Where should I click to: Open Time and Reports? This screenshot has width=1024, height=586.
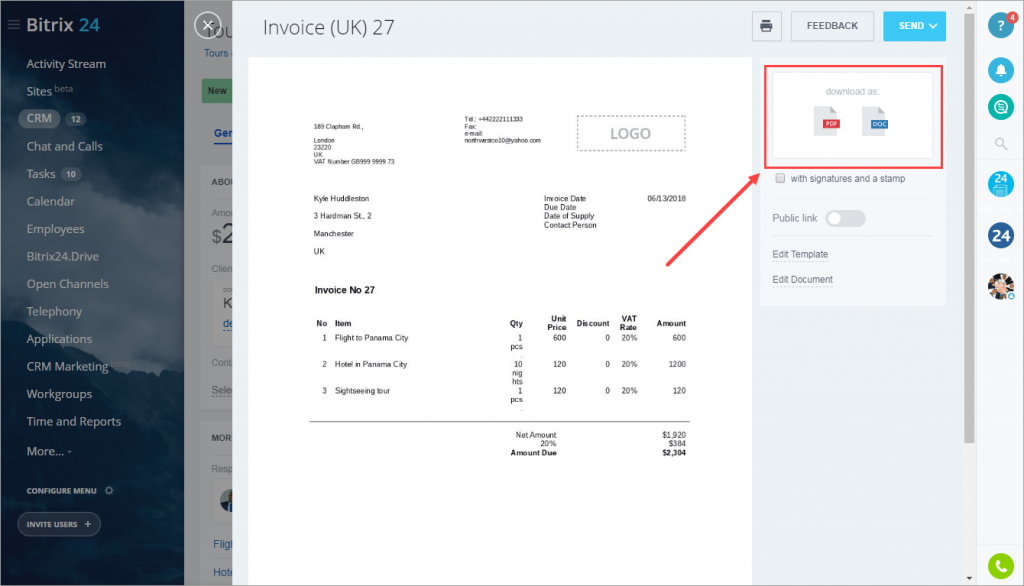pyautogui.click(x=74, y=421)
